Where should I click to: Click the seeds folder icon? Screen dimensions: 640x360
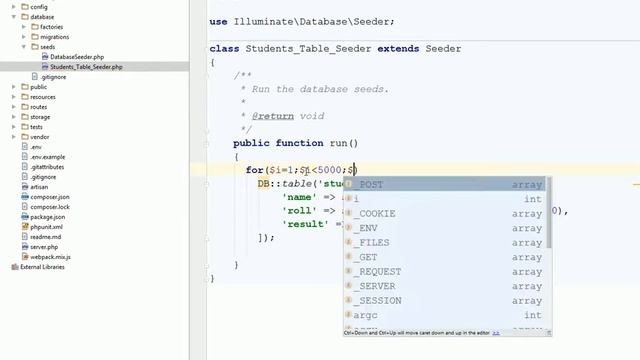(x=35, y=47)
